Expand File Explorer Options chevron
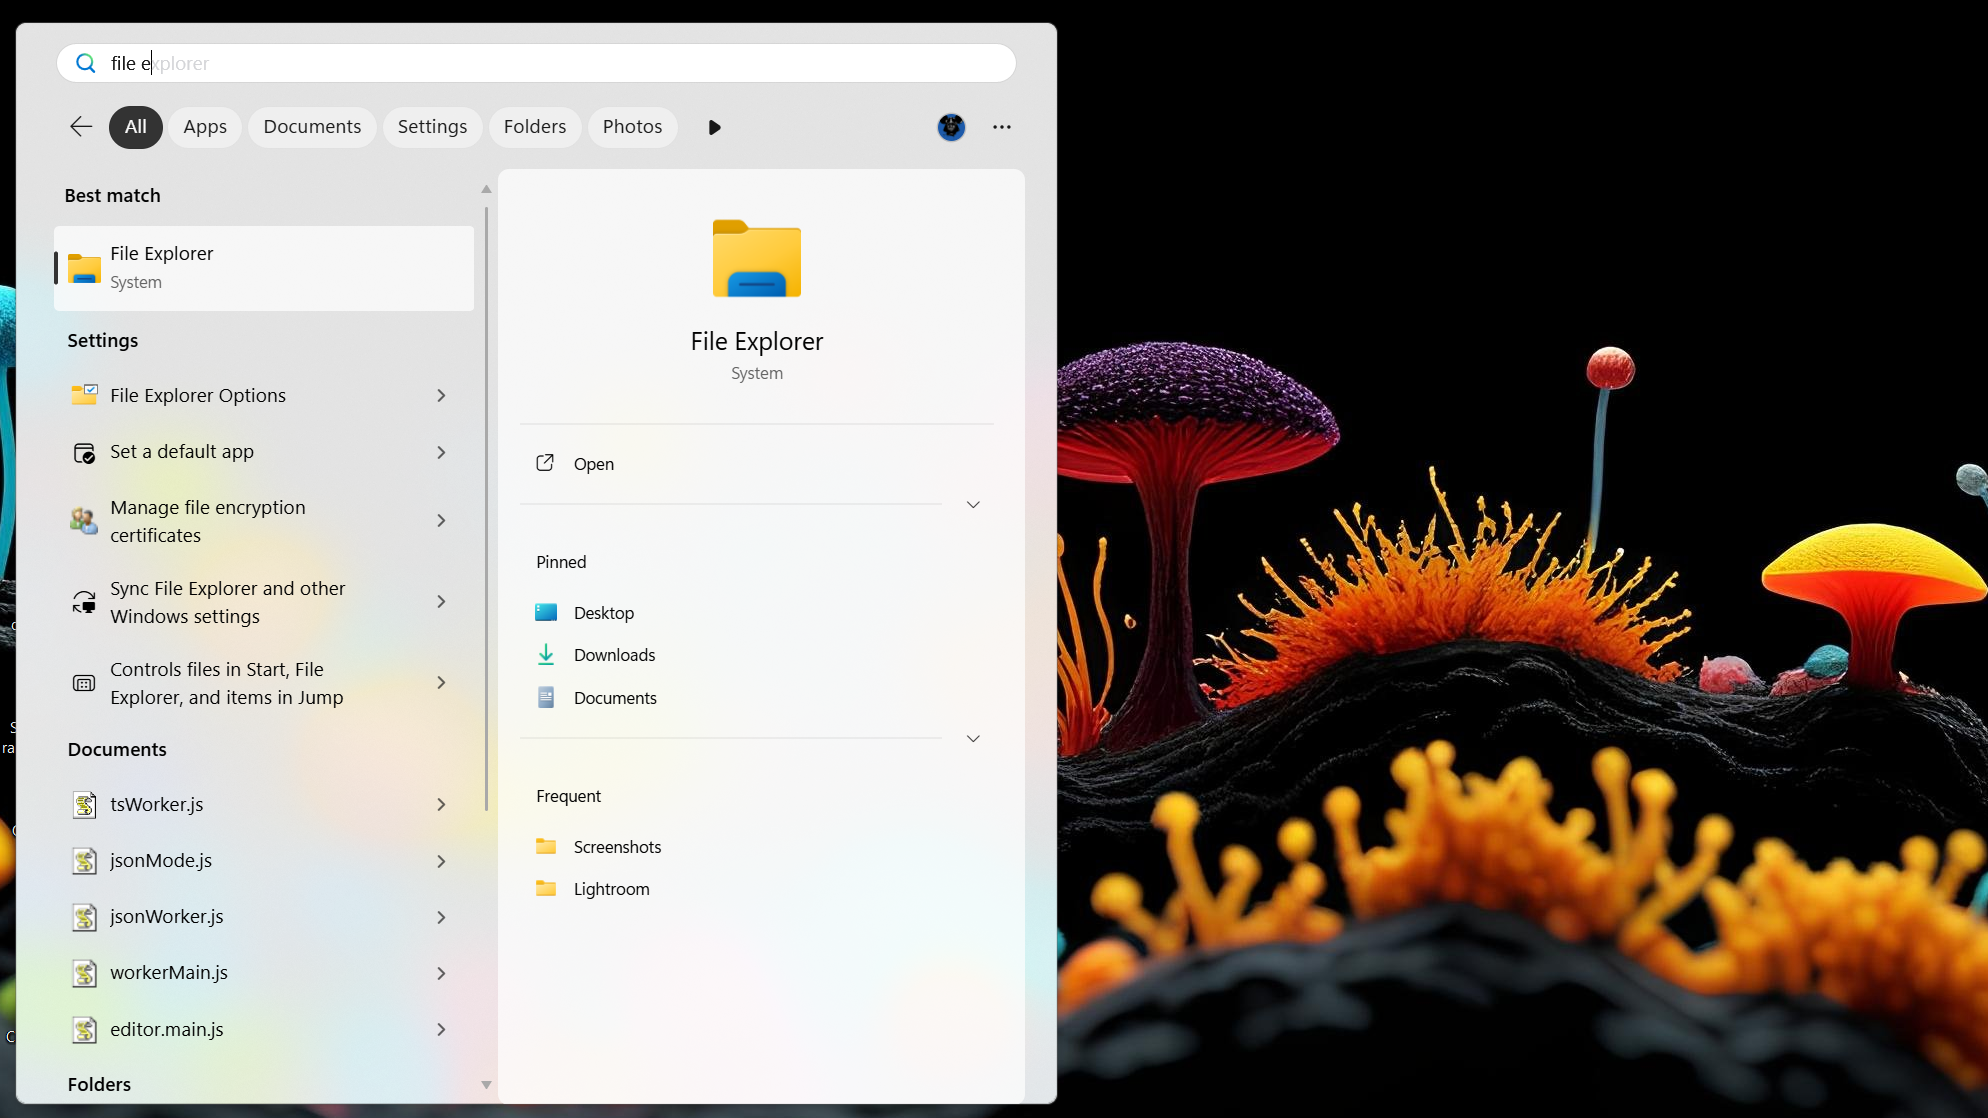1988x1118 pixels. 441,396
